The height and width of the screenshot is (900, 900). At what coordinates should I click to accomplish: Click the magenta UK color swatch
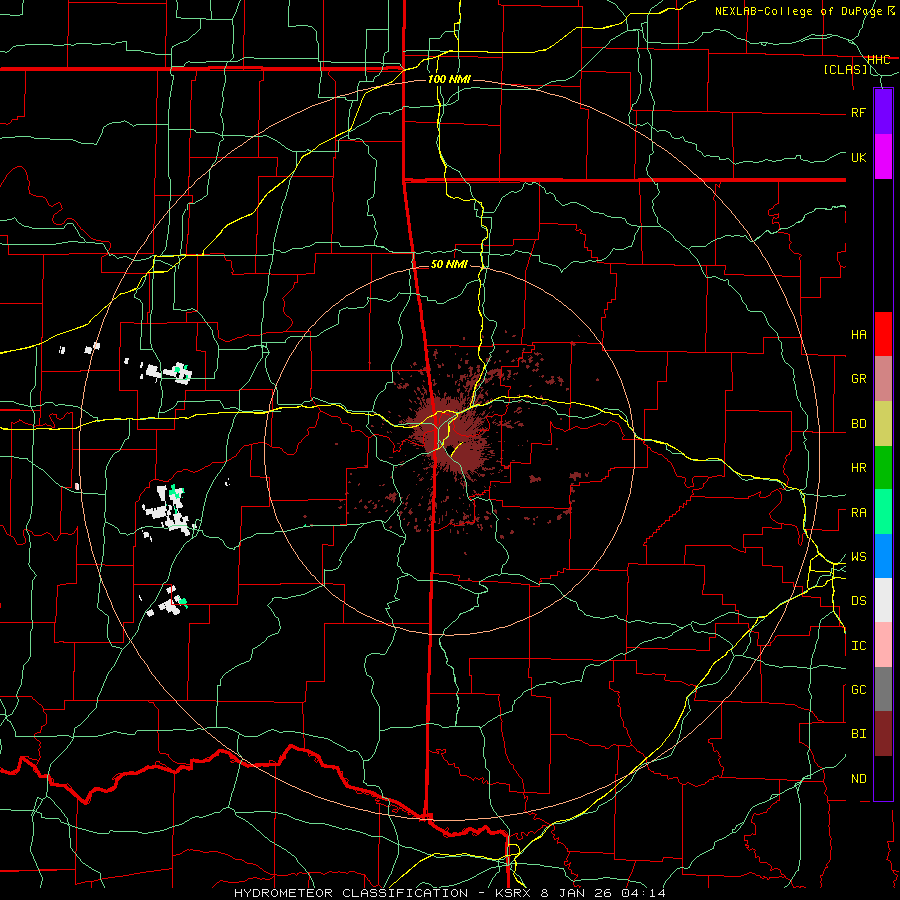[x=883, y=157]
